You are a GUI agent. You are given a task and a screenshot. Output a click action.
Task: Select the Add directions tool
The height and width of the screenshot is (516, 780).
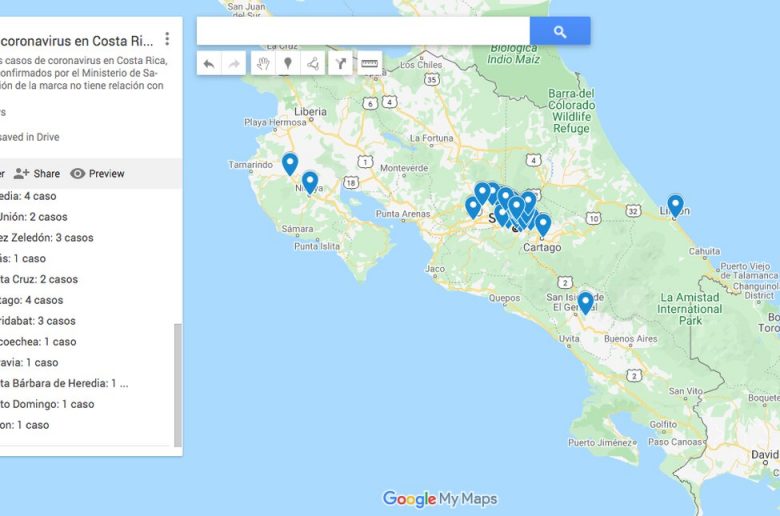[341, 64]
